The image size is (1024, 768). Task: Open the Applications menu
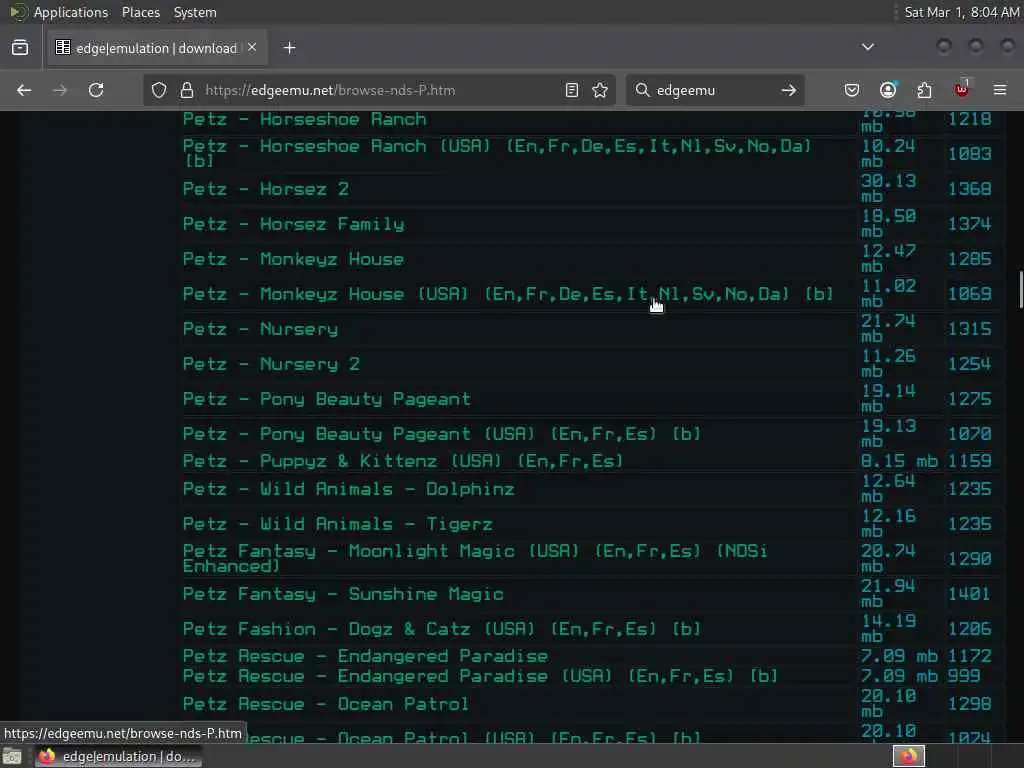coord(71,12)
